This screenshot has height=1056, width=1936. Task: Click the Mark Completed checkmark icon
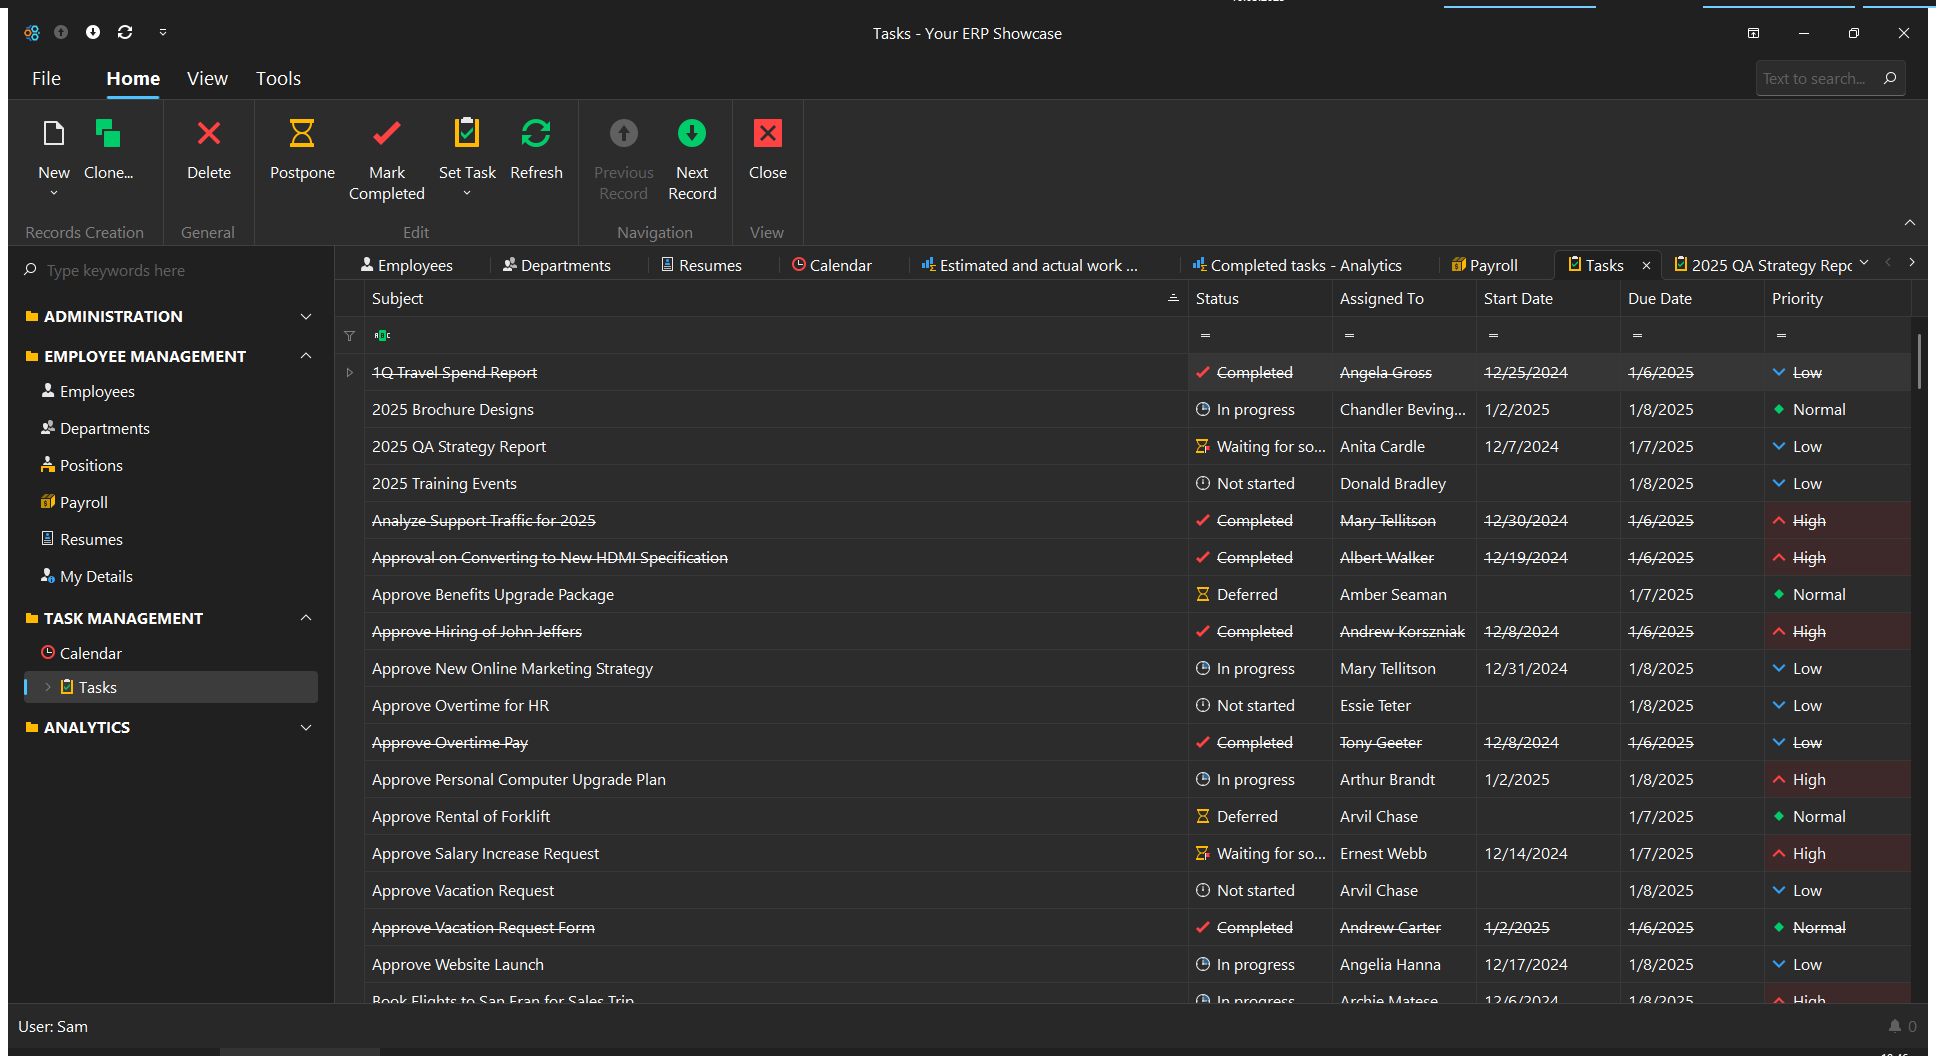pyautogui.click(x=386, y=134)
